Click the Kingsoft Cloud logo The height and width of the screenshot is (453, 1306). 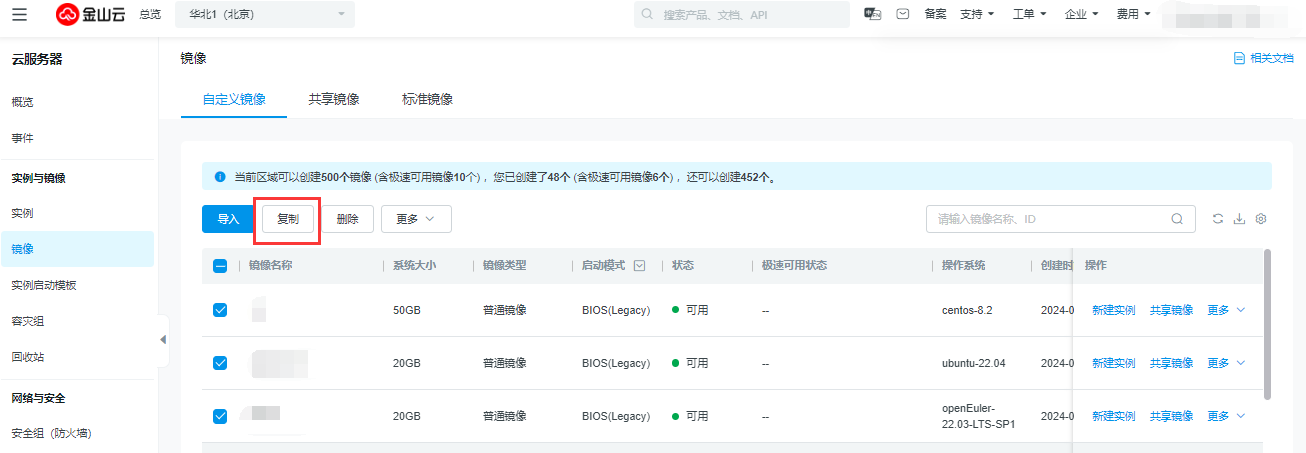(91, 14)
